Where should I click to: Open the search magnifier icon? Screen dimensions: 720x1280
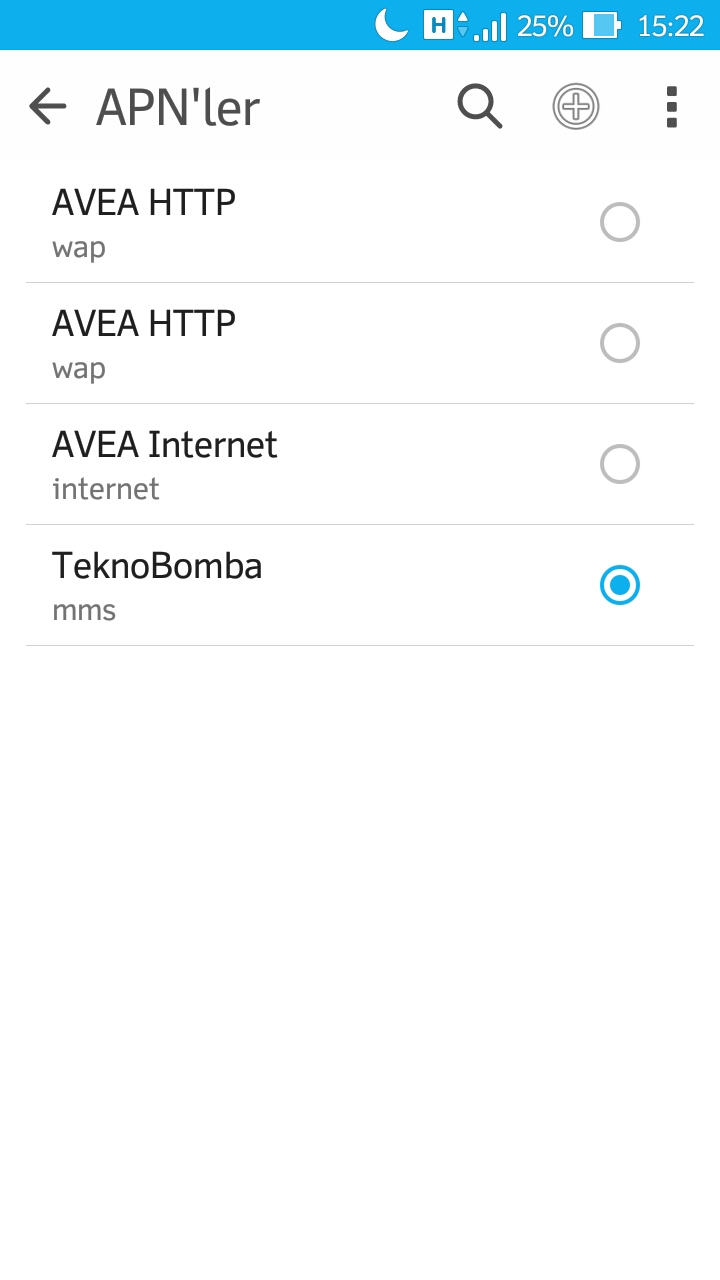(480, 106)
